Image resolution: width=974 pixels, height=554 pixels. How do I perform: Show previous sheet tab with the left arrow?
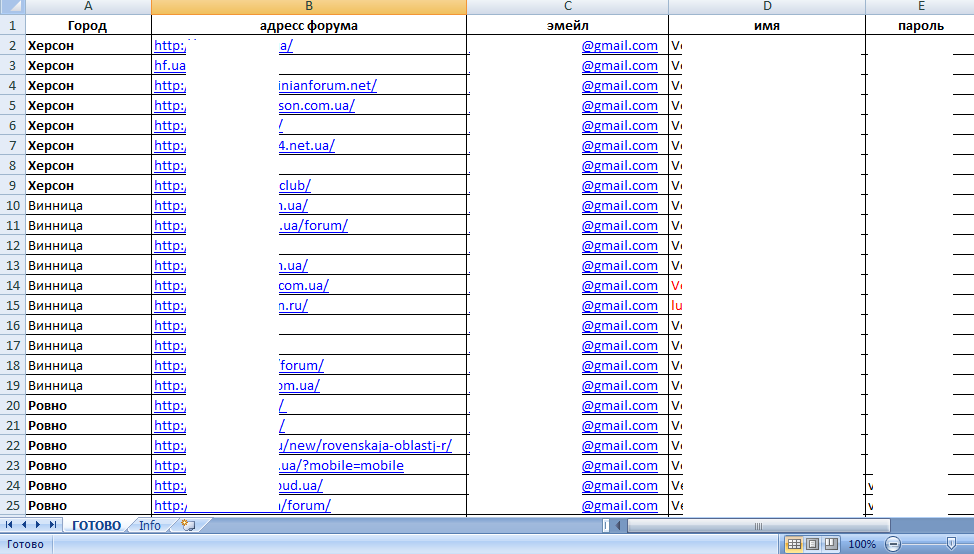[24, 525]
